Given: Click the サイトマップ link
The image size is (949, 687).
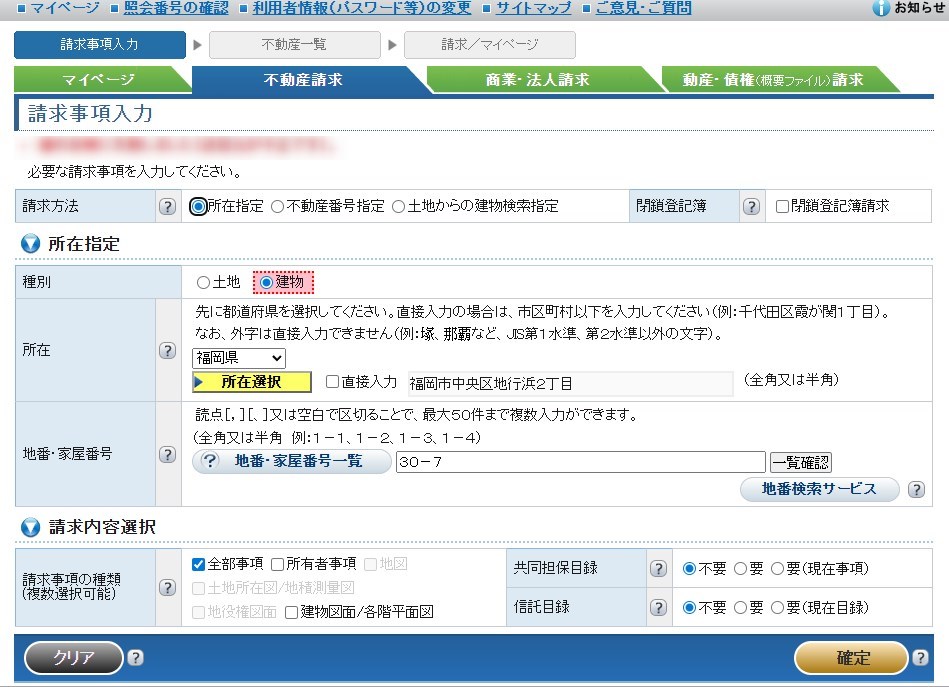Looking at the screenshot, I should 537,9.
